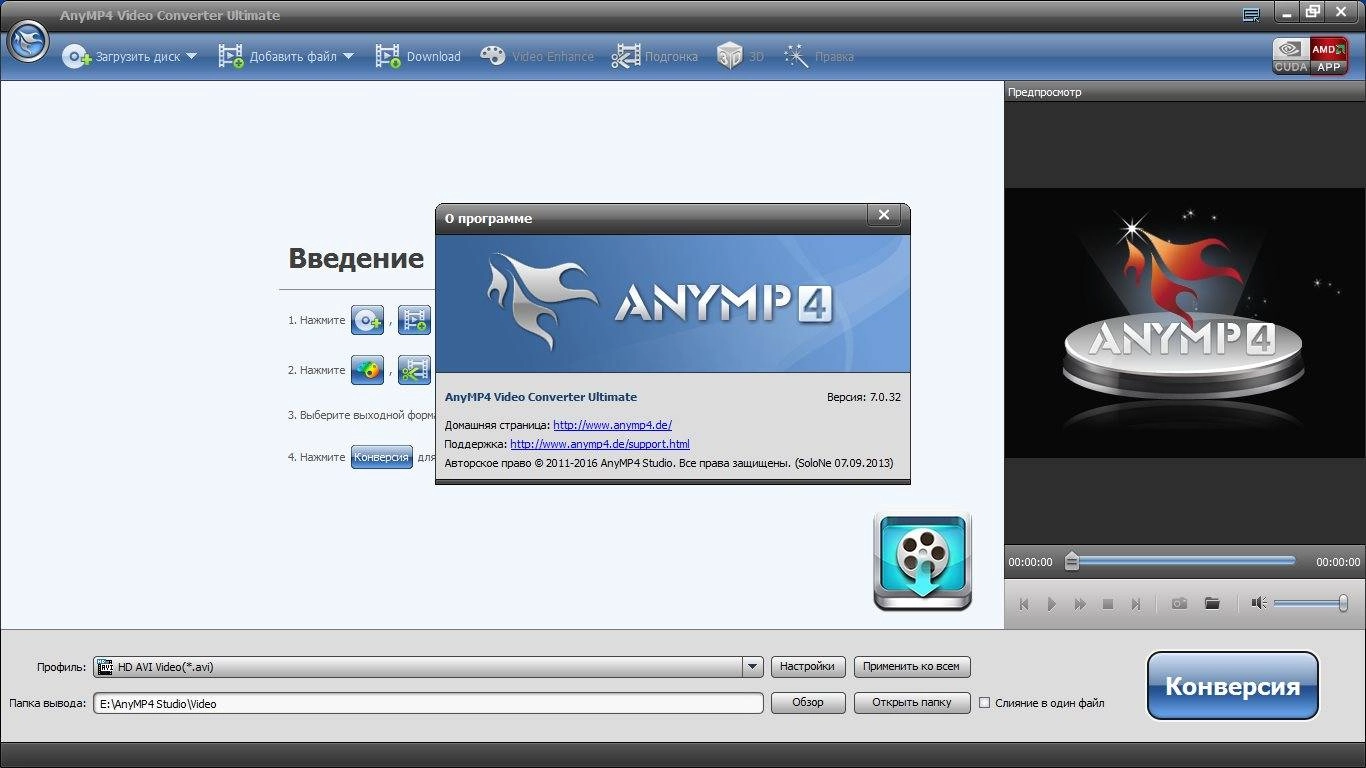Viewport: 1366px width, 768px height.
Task: Open the menu icon in title bar
Action: [1250, 14]
